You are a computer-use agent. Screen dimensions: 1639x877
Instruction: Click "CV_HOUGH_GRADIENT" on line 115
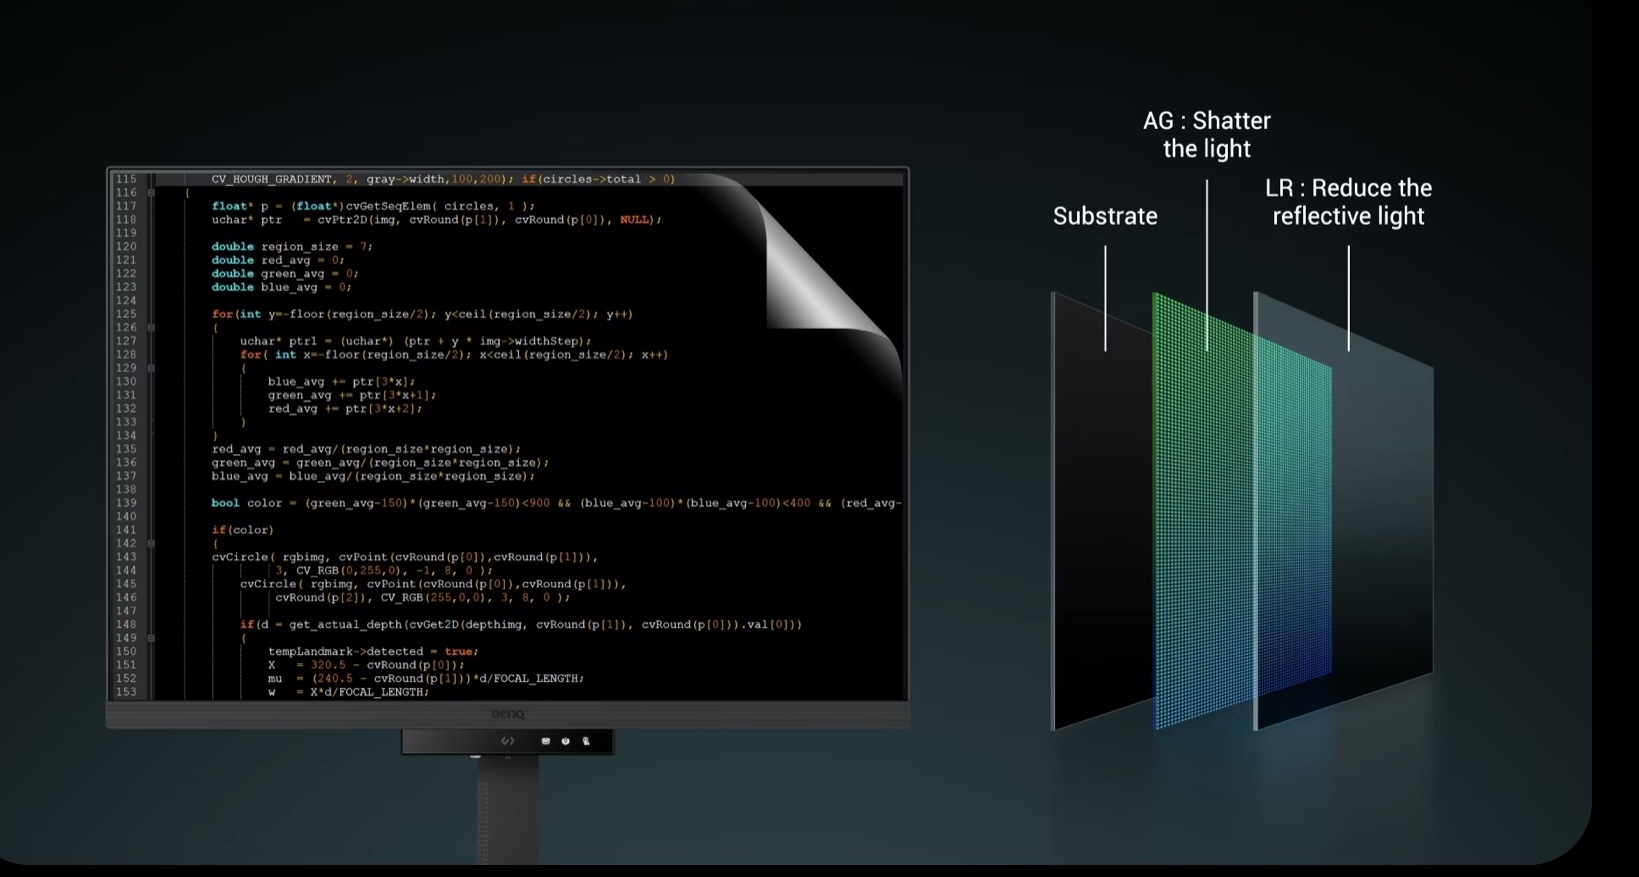(x=272, y=179)
